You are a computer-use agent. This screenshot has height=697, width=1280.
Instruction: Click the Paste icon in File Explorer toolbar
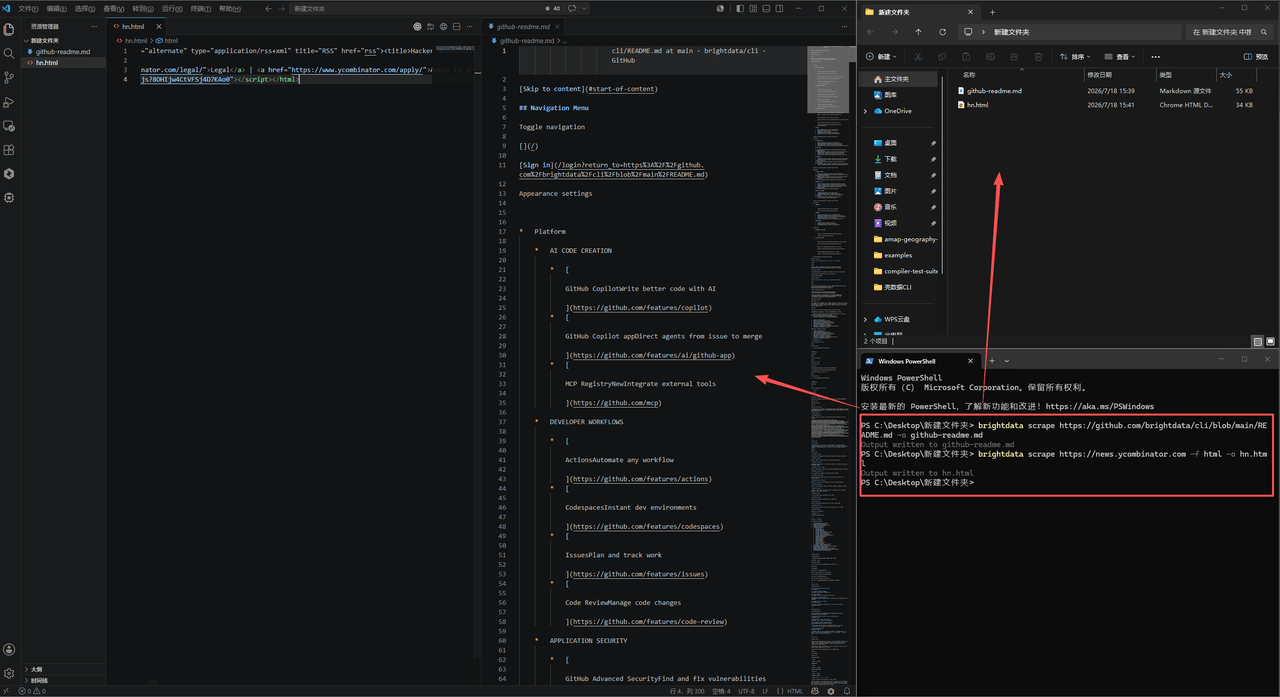[x=966, y=57]
